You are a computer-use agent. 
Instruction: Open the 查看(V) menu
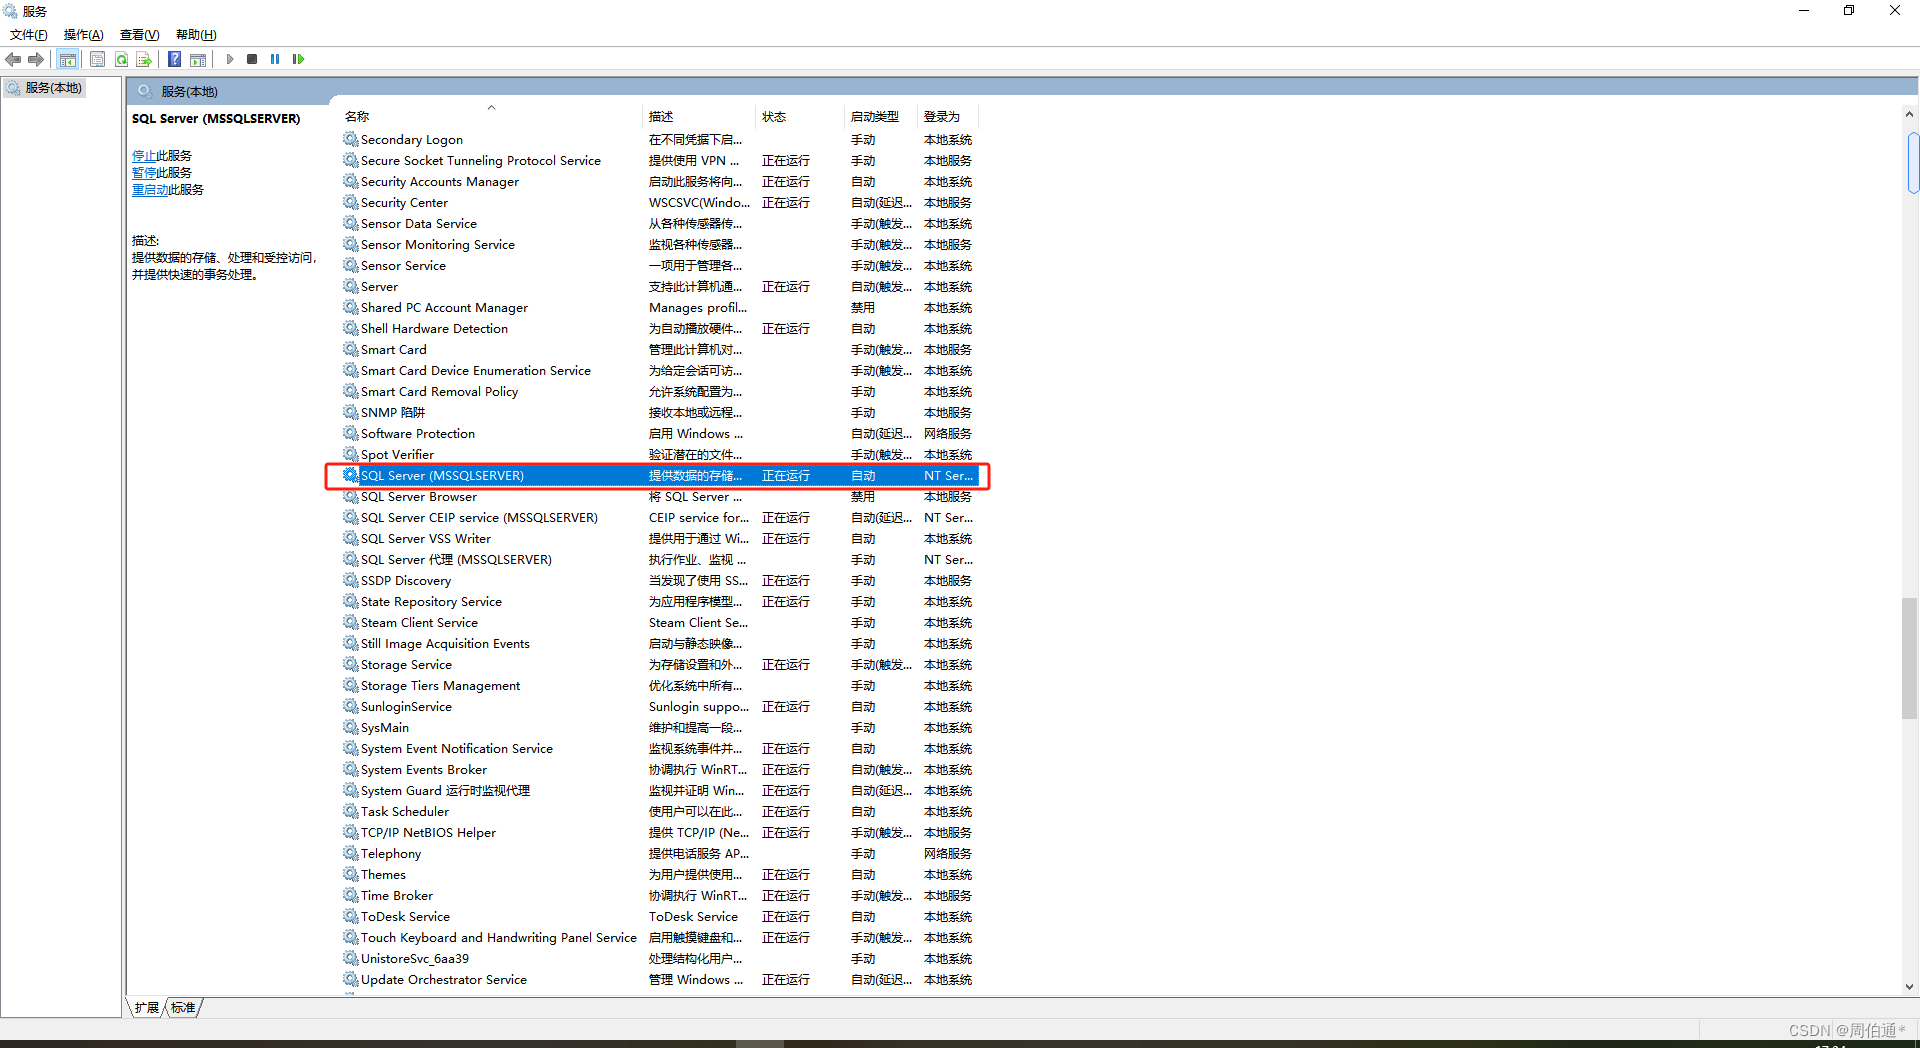point(139,35)
